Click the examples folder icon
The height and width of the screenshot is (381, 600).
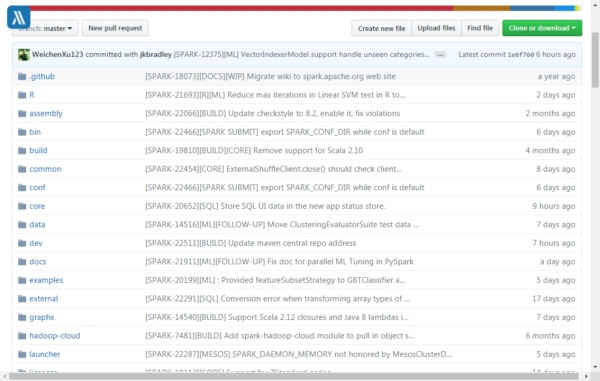[22, 280]
